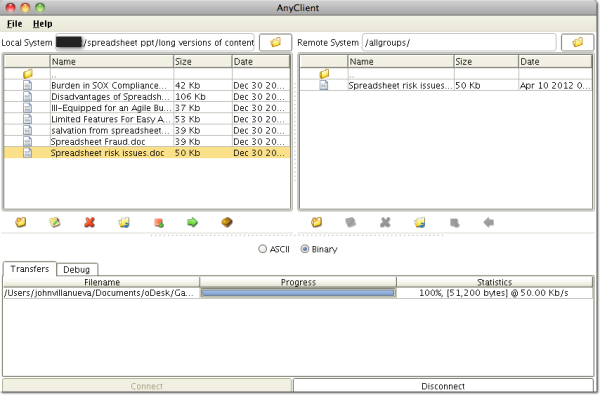
Task: Browse local folder with the folder button
Action: [x=276, y=42]
